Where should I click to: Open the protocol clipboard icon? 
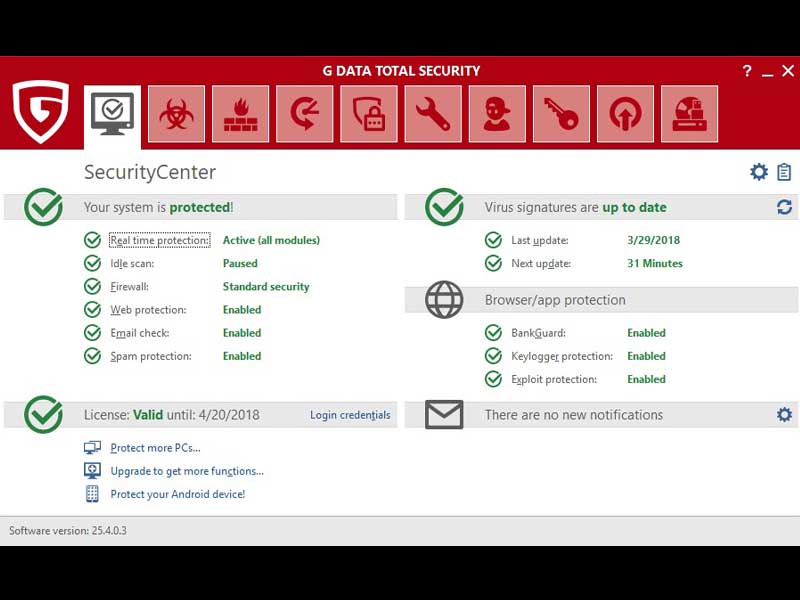(x=784, y=172)
